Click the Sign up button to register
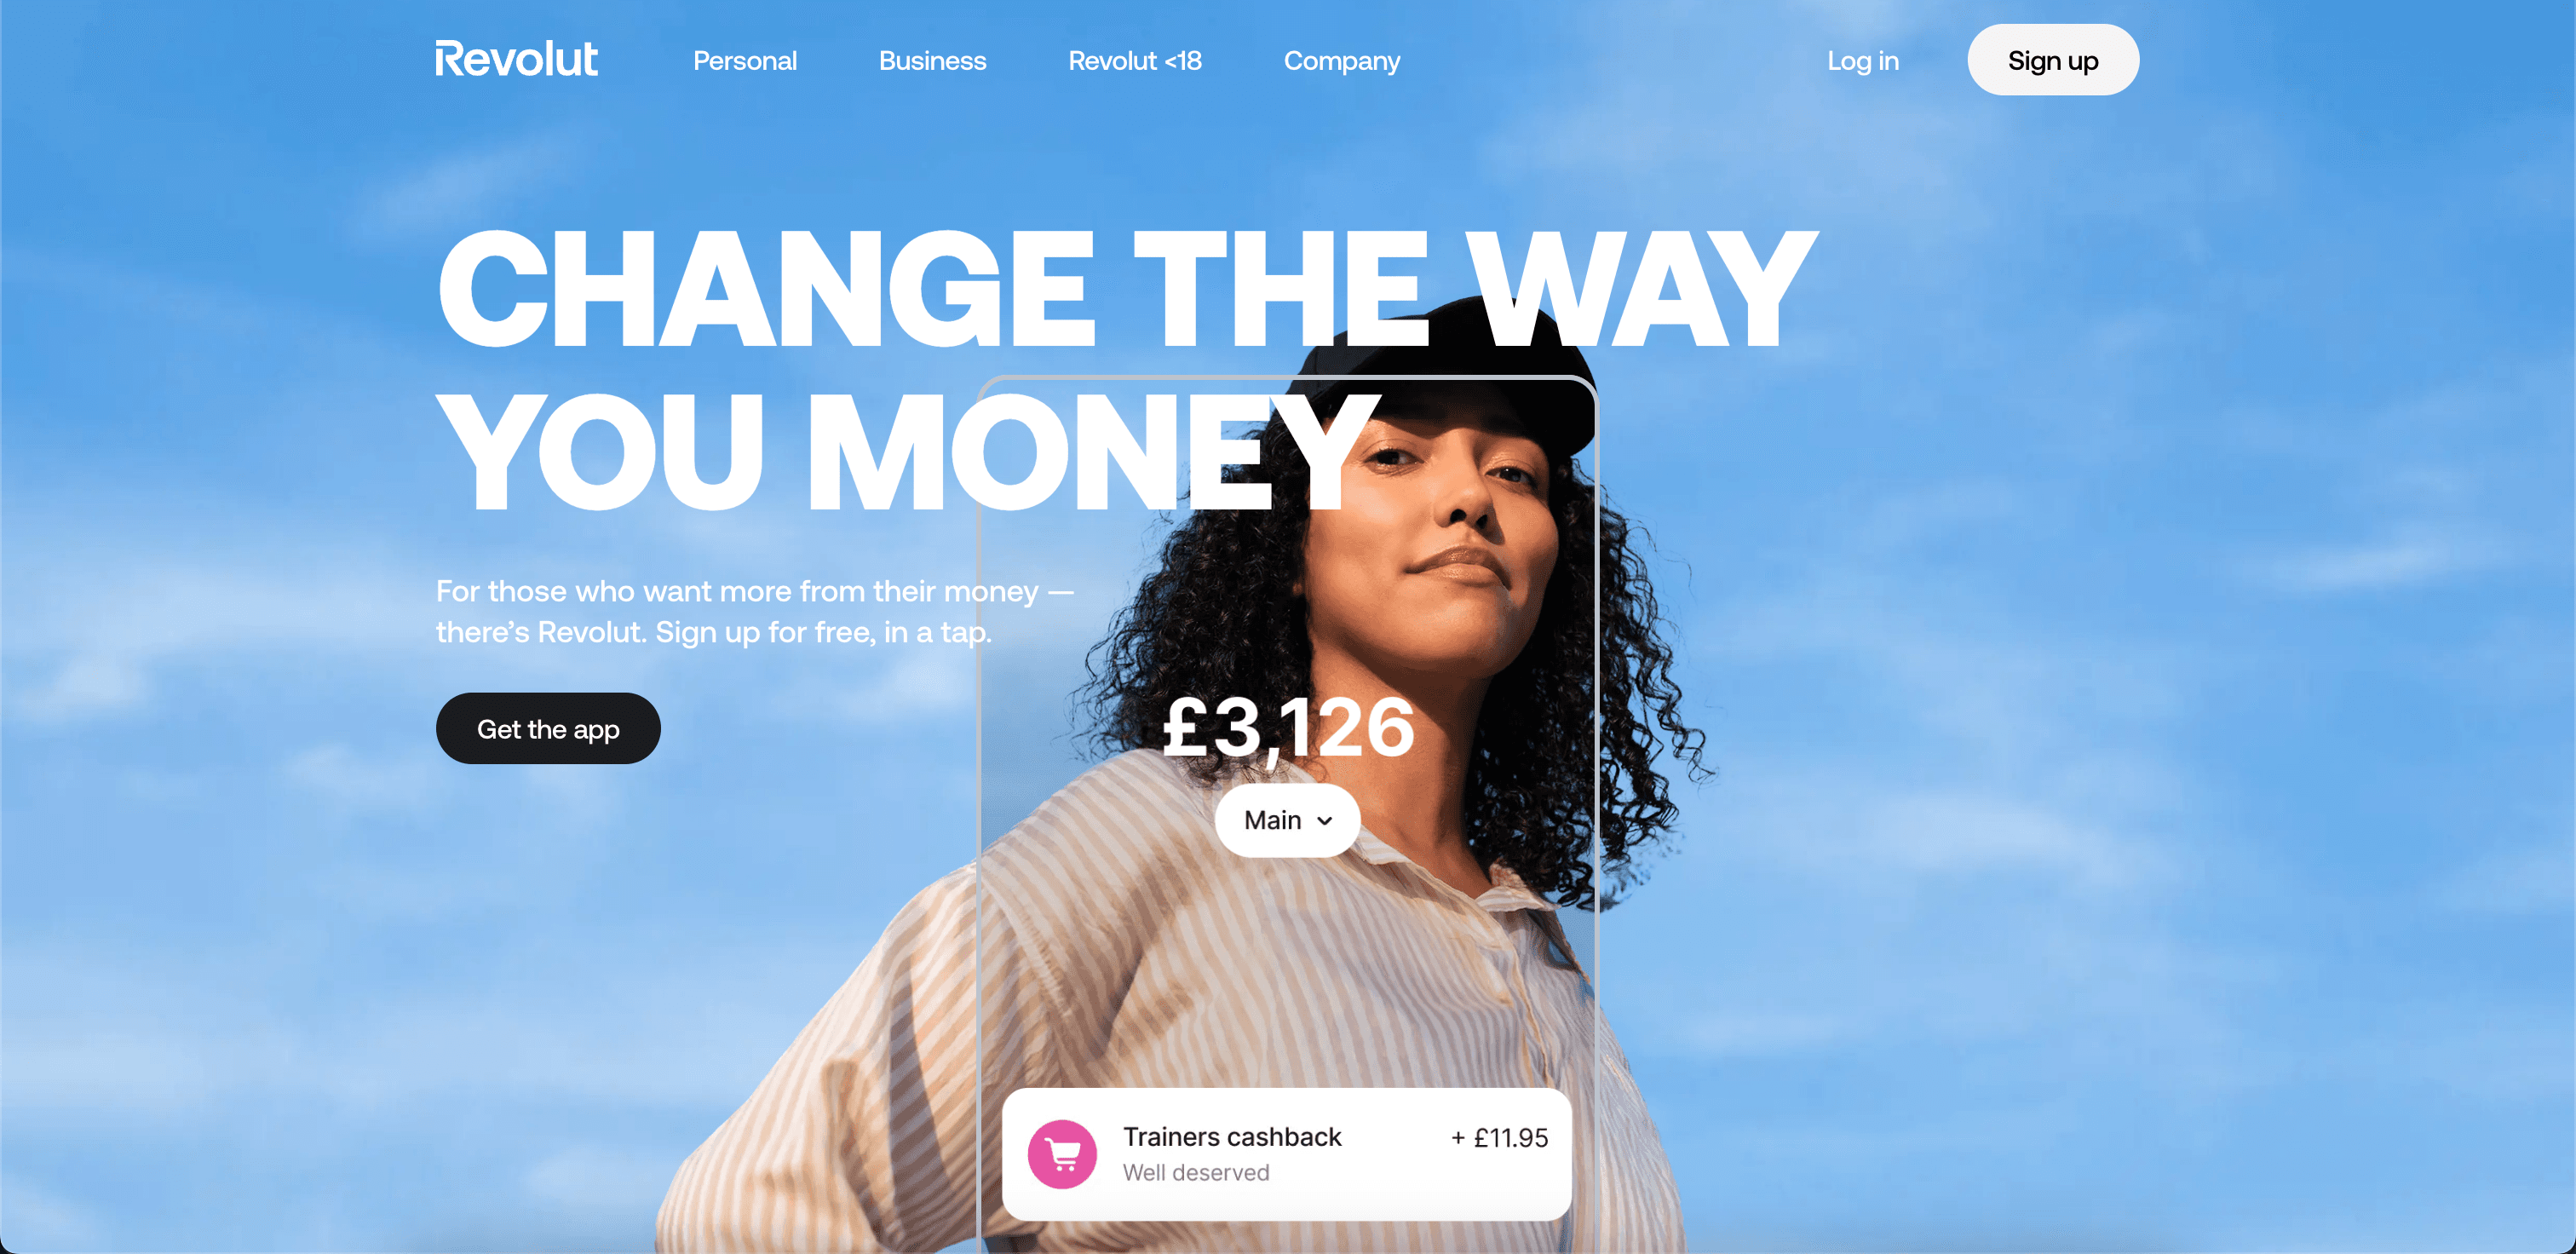This screenshot has height=1254, width=2576. point(2052,60)
